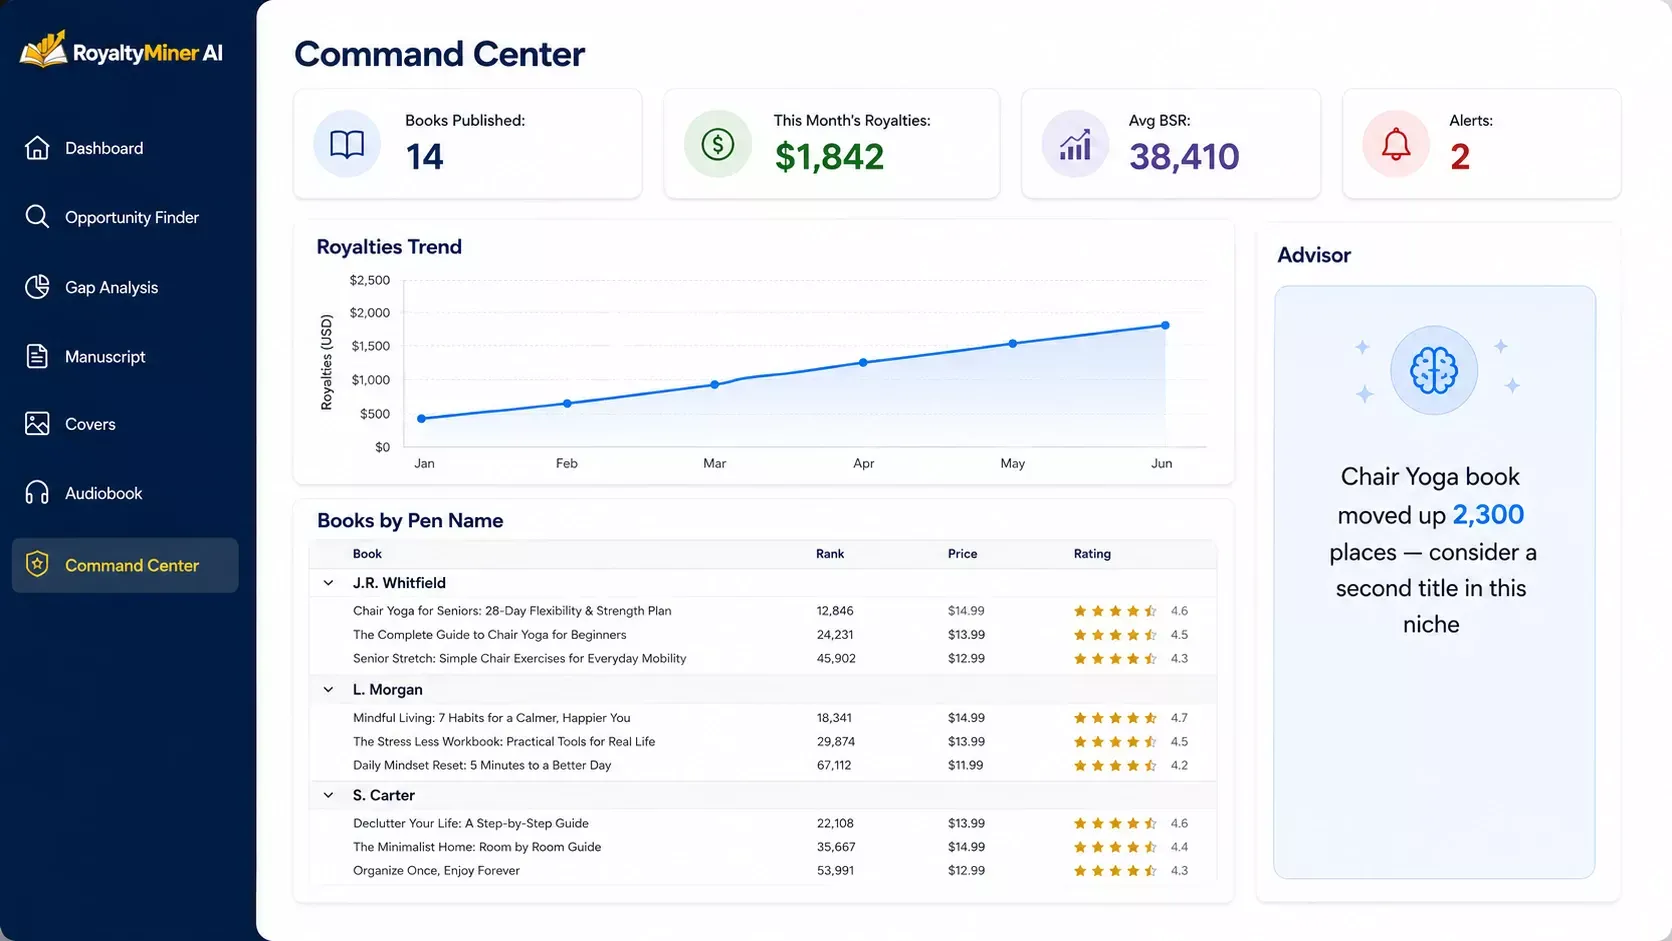Click star rating for Daily Mindset Reset row

[x=1115, y=766]
